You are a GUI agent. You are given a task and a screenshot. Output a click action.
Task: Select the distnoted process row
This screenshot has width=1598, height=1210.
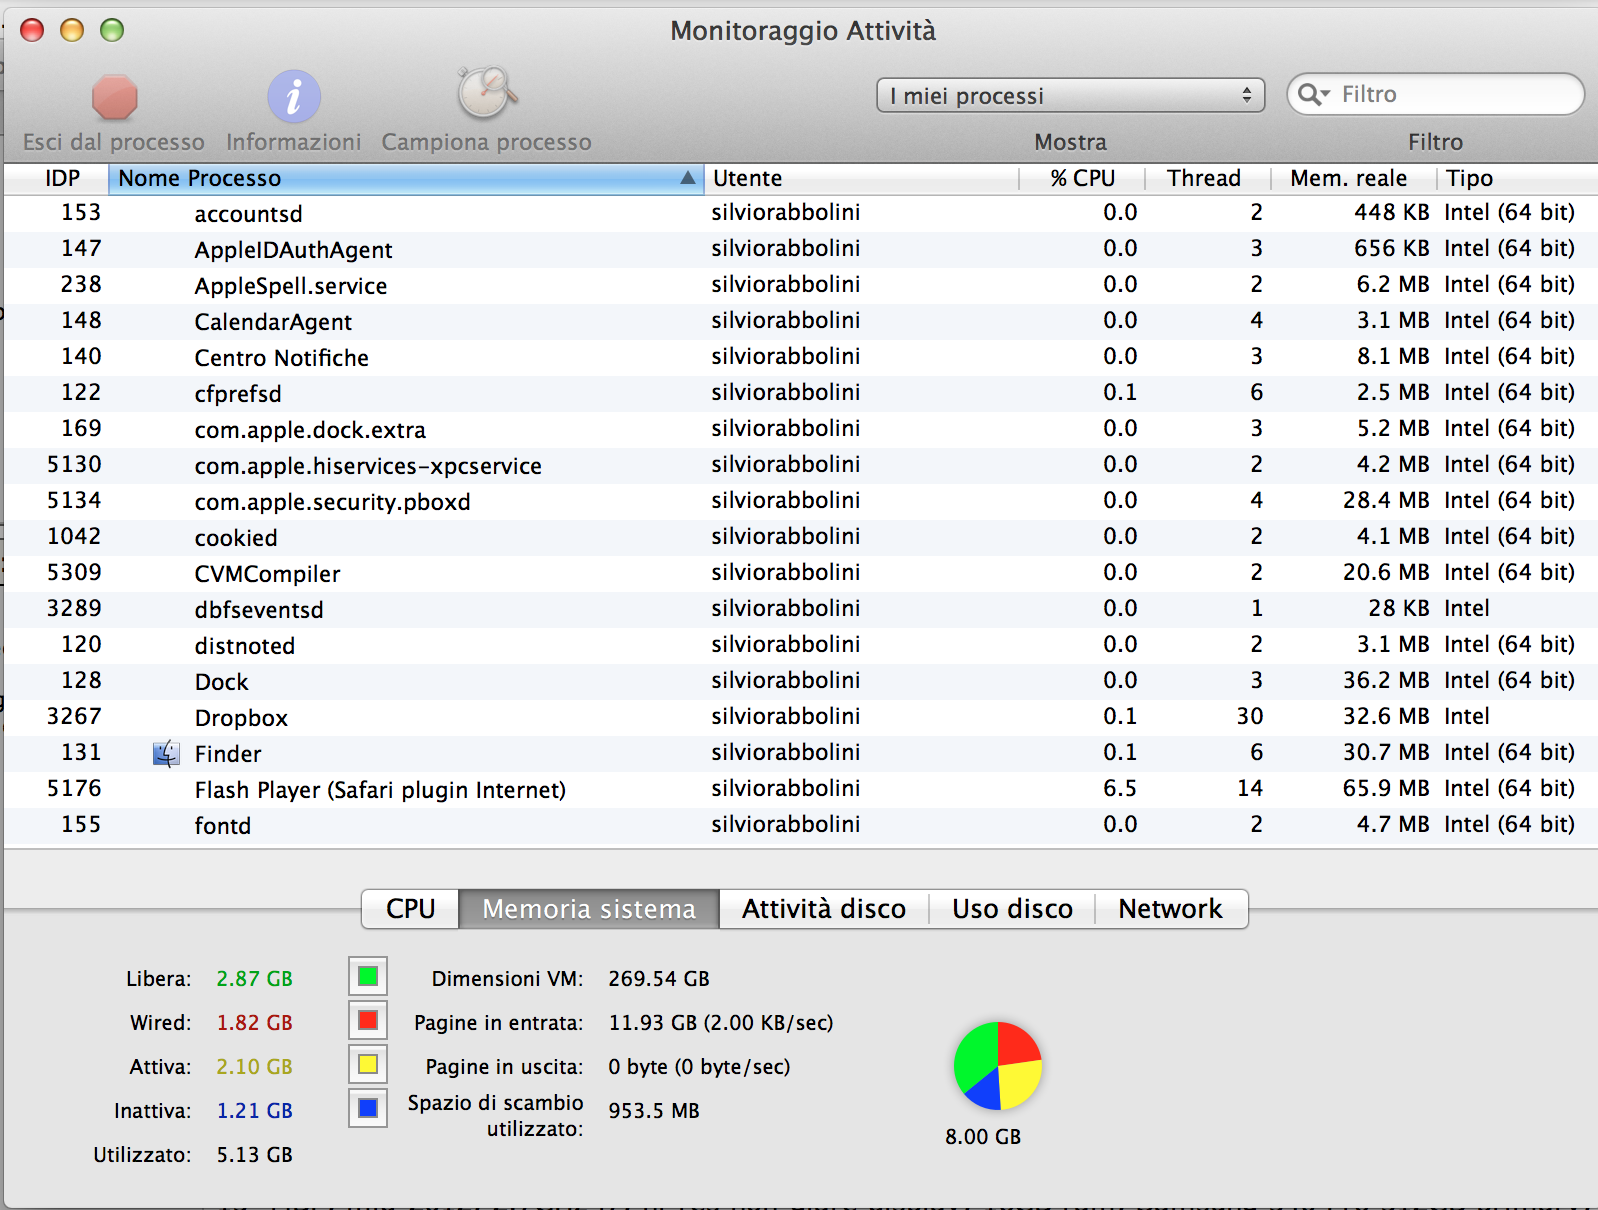tap(800, 645)
